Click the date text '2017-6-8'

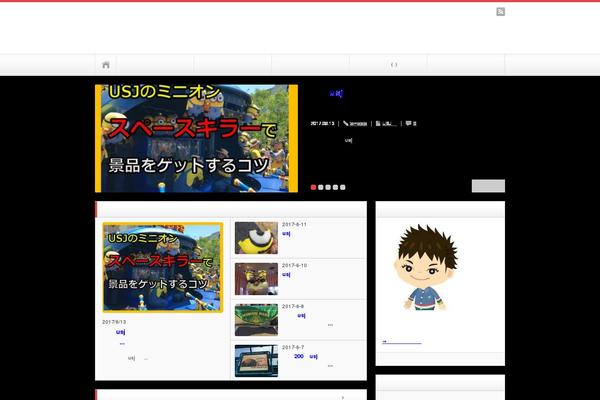[x=293, y=306]
